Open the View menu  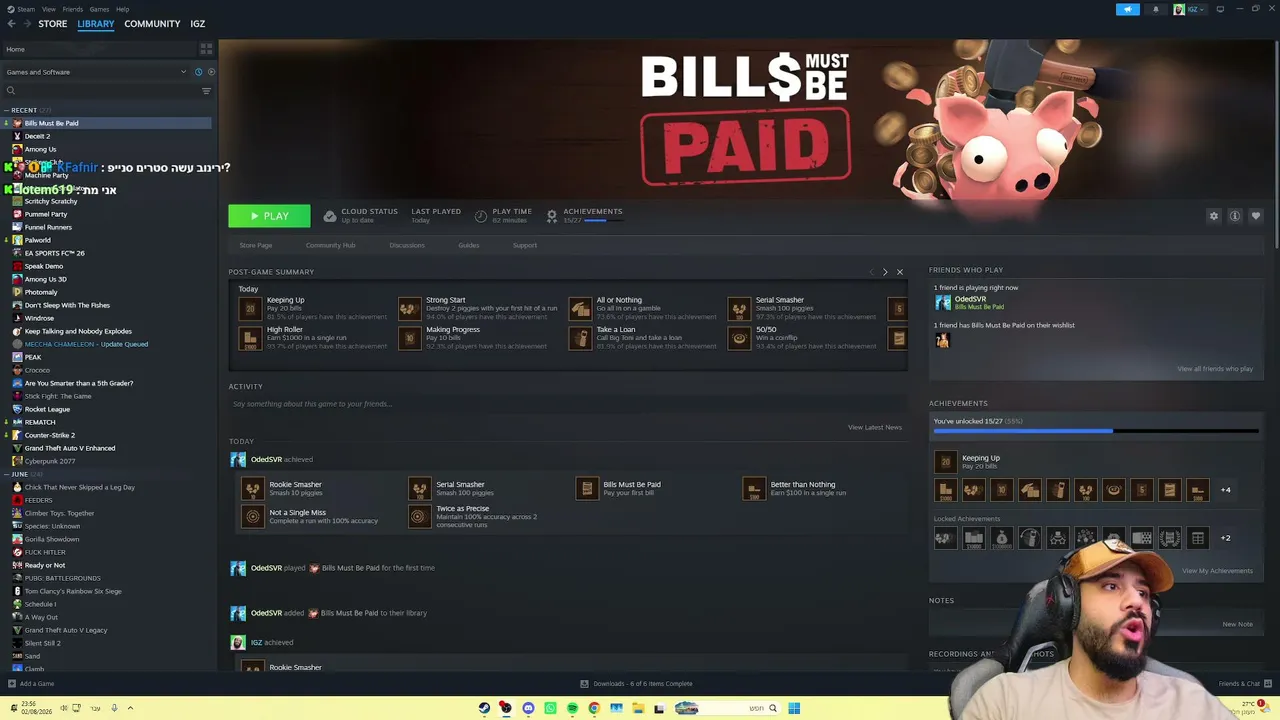click(48, 9)
